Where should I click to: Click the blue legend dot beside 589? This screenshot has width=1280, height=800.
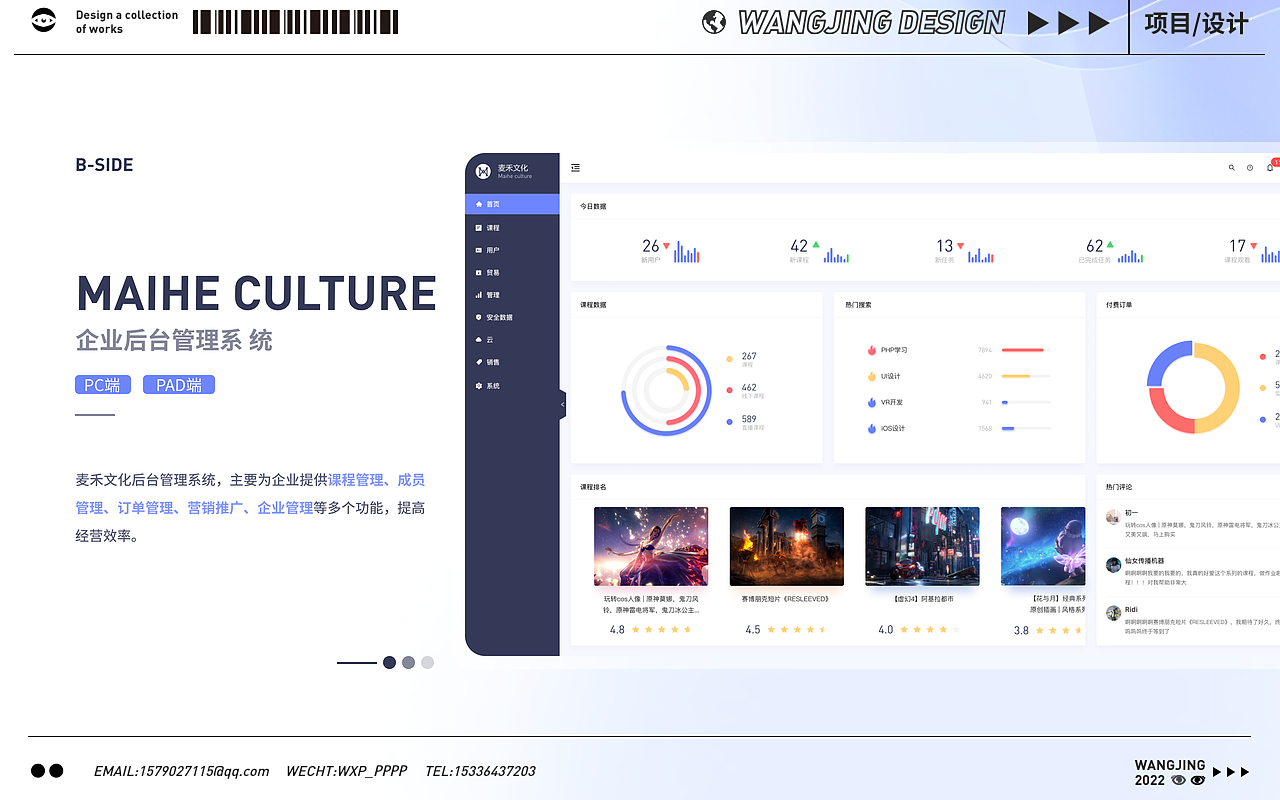pyautogui.click(x=730, y=422)
